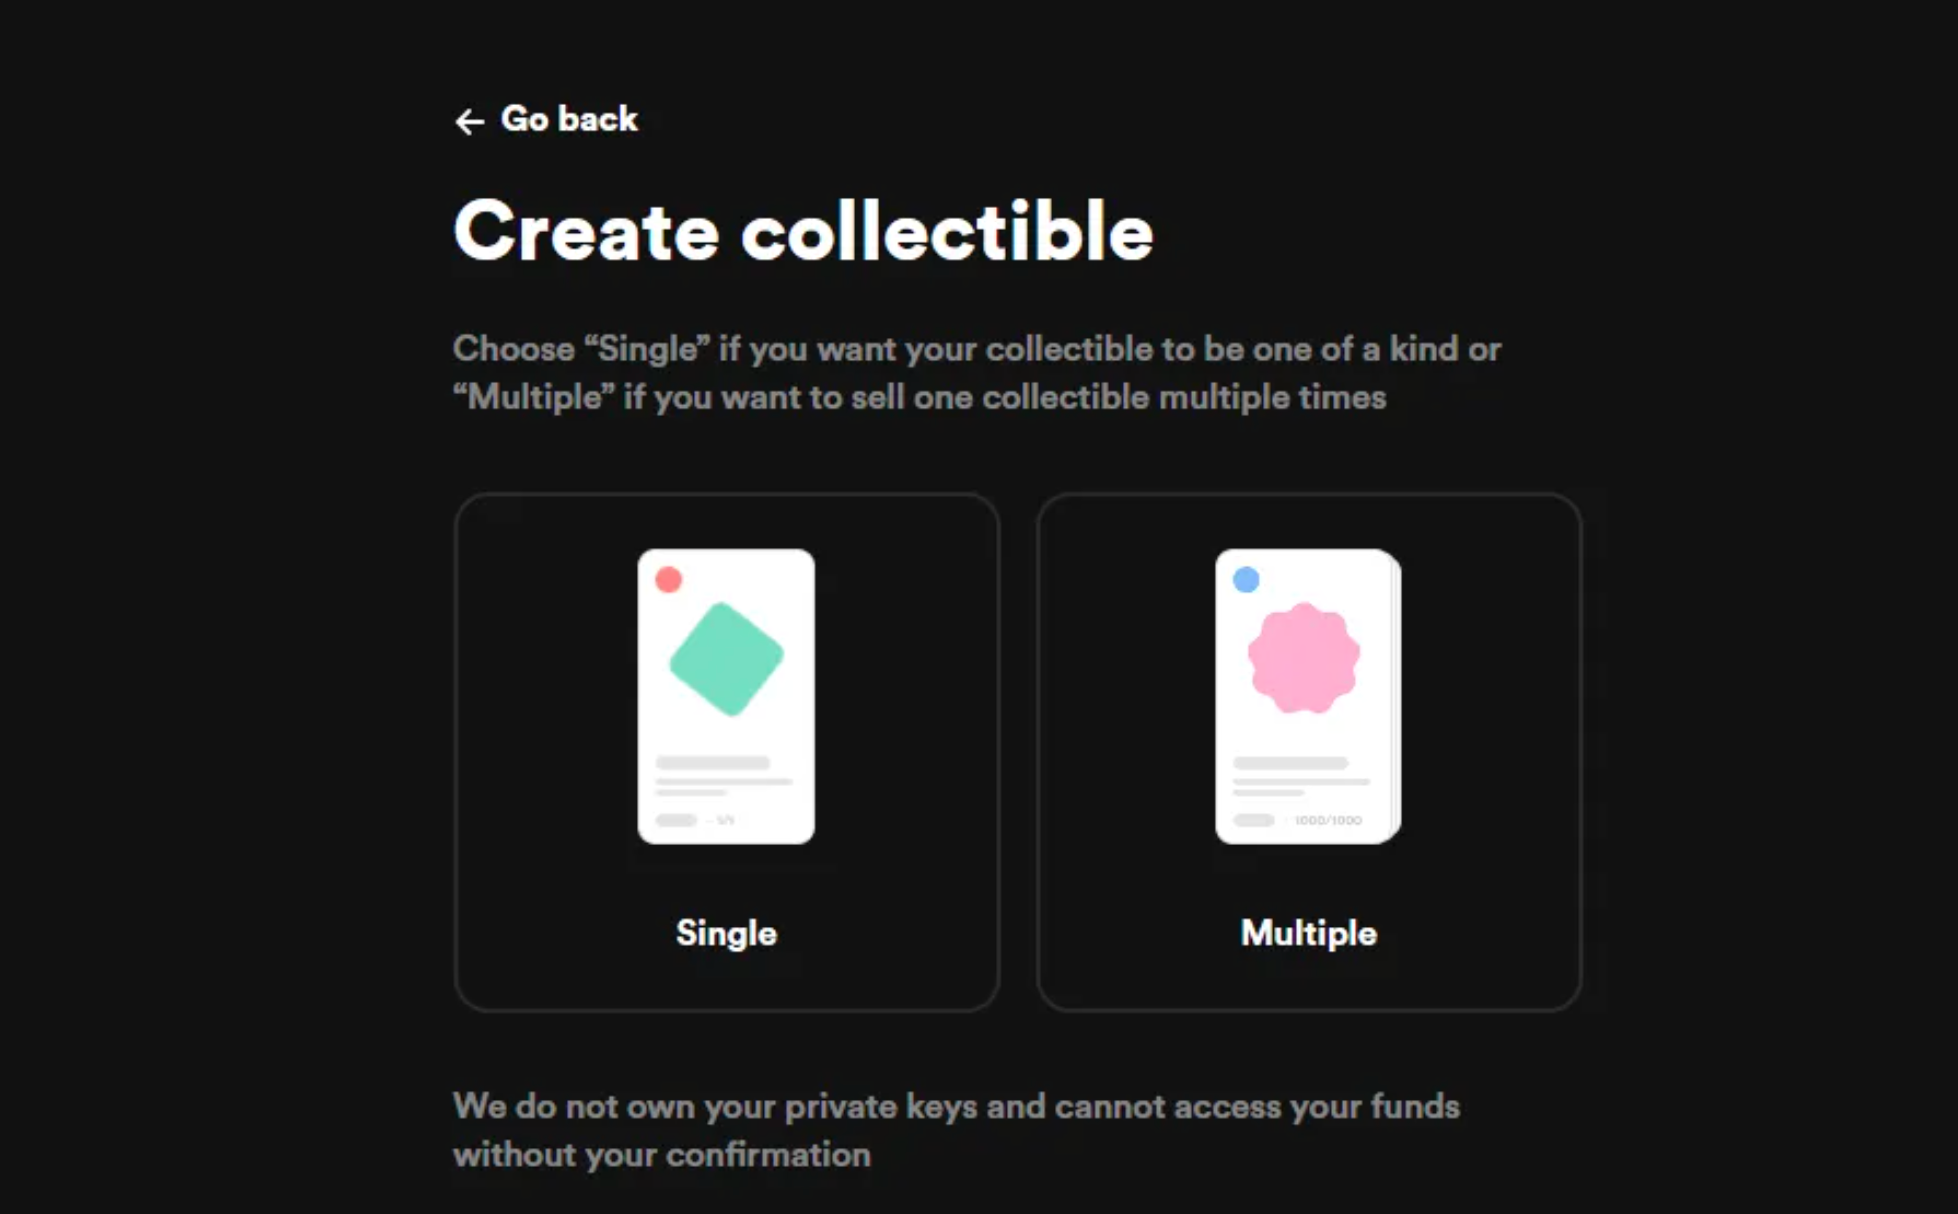Follow the Go back text link
1958x1214 pixels.
click(569, 119)
